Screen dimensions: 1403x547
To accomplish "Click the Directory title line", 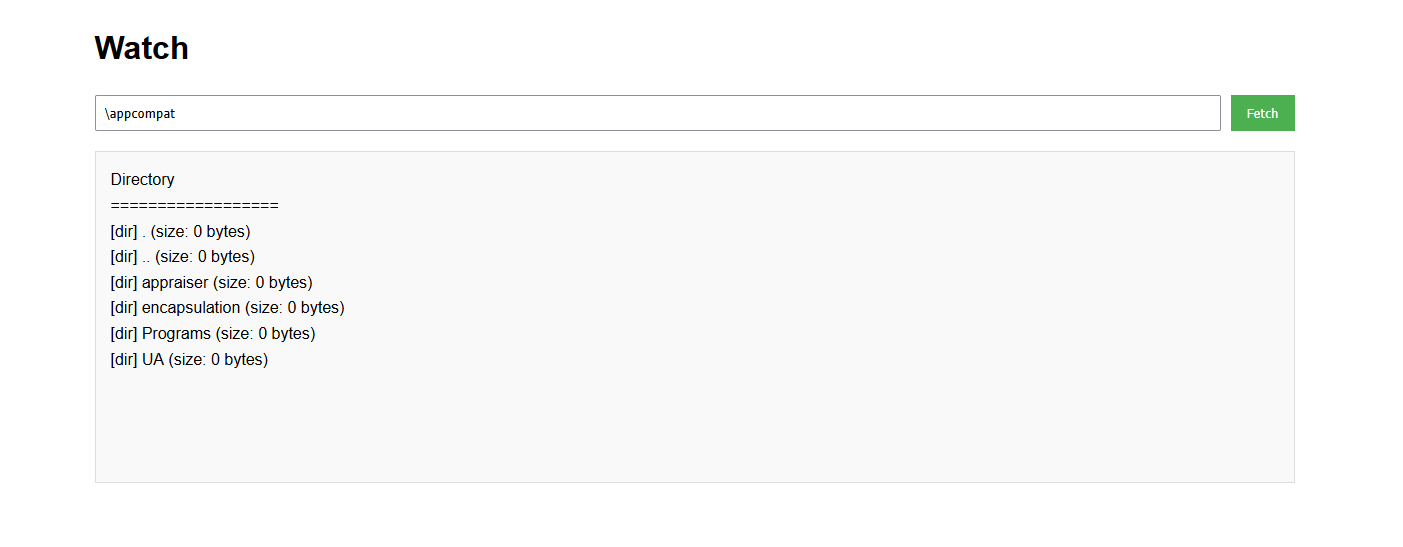I will (x=143, y=180).
